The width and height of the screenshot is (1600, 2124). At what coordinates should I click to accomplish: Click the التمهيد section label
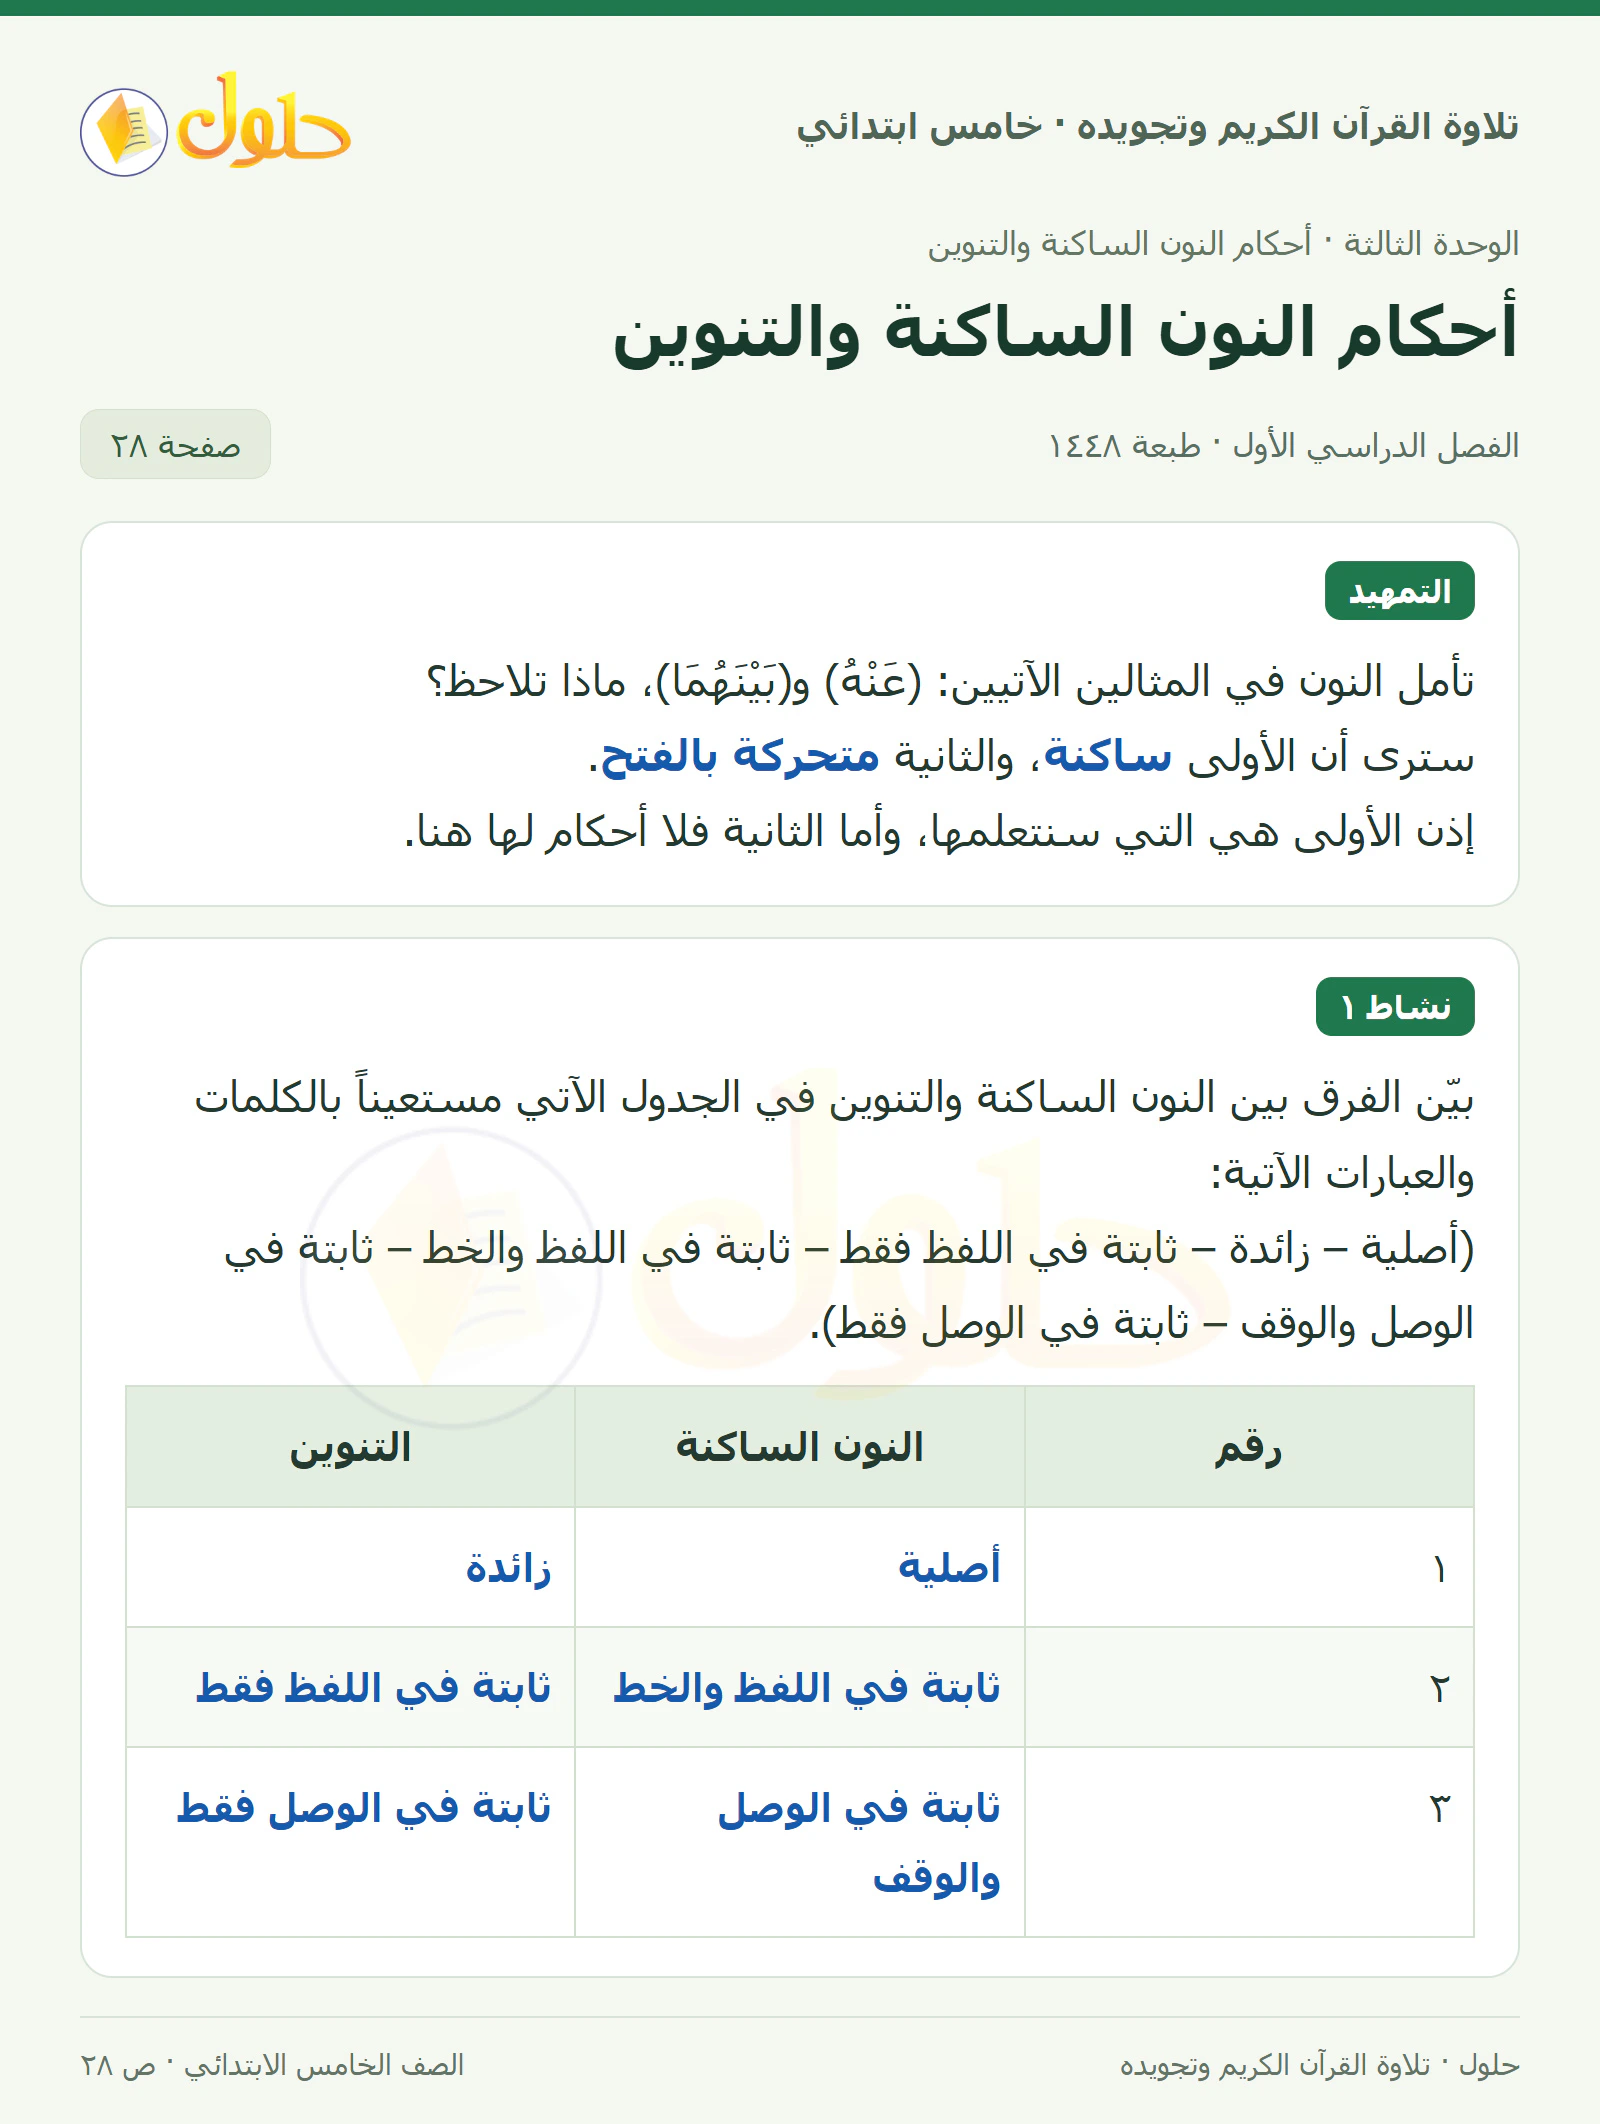1399,591
